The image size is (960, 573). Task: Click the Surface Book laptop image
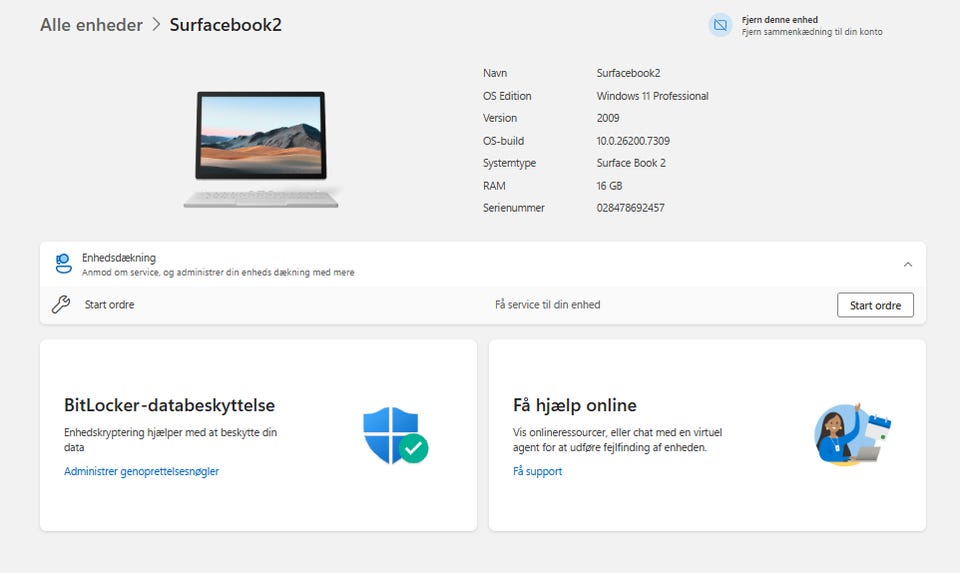tap(261, 150)
